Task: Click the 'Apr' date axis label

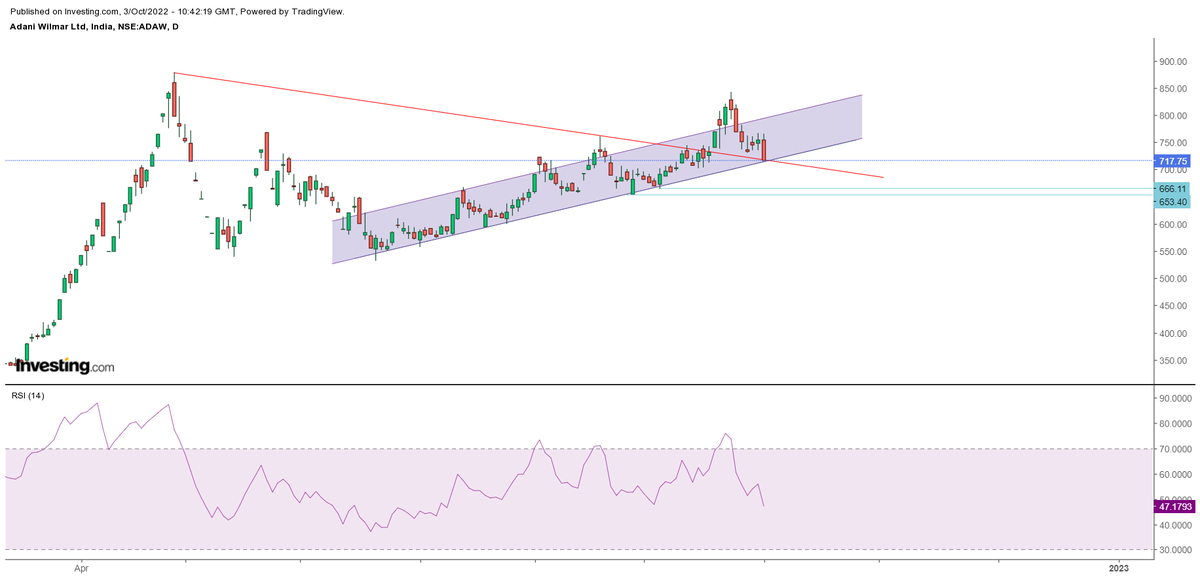Action: [x=83, y=568]
